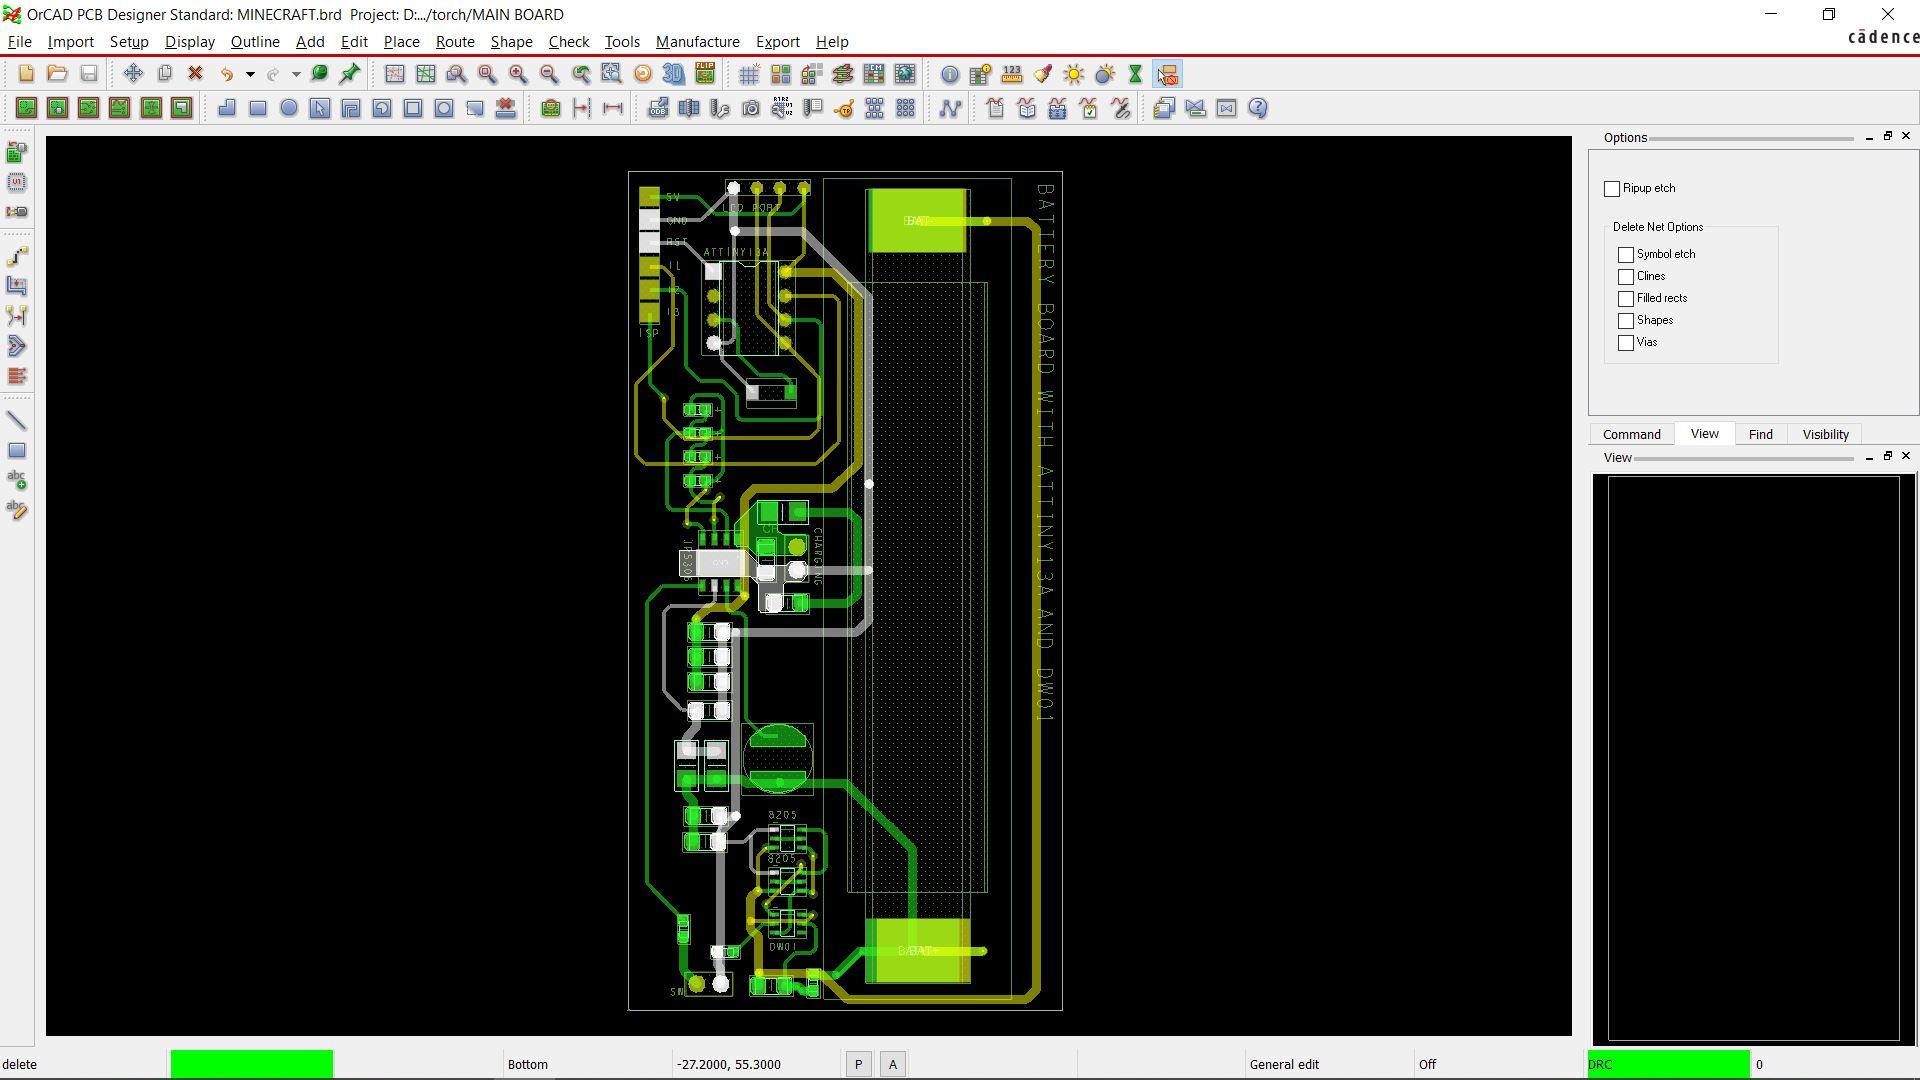Open the Manufacture menu
Viewport: 1920px width, 1080px height.
tap(697, 42)
